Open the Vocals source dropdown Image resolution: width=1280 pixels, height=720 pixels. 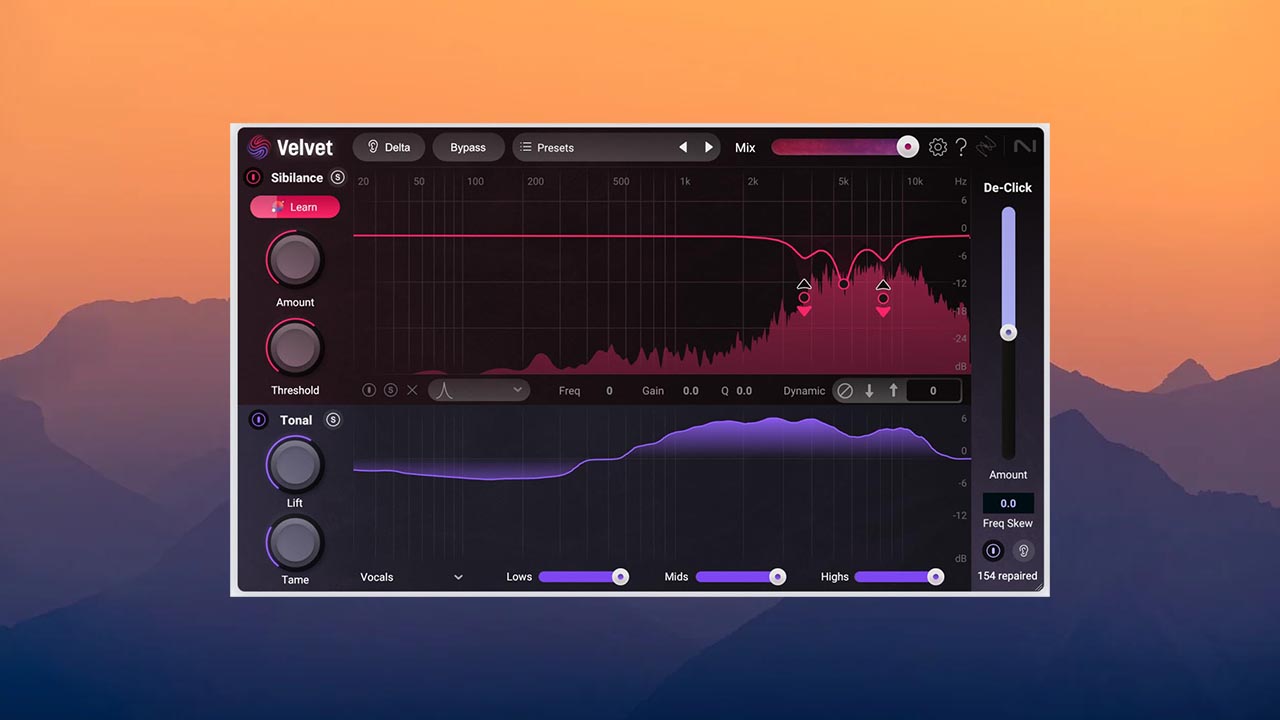(x=410, y=576)
